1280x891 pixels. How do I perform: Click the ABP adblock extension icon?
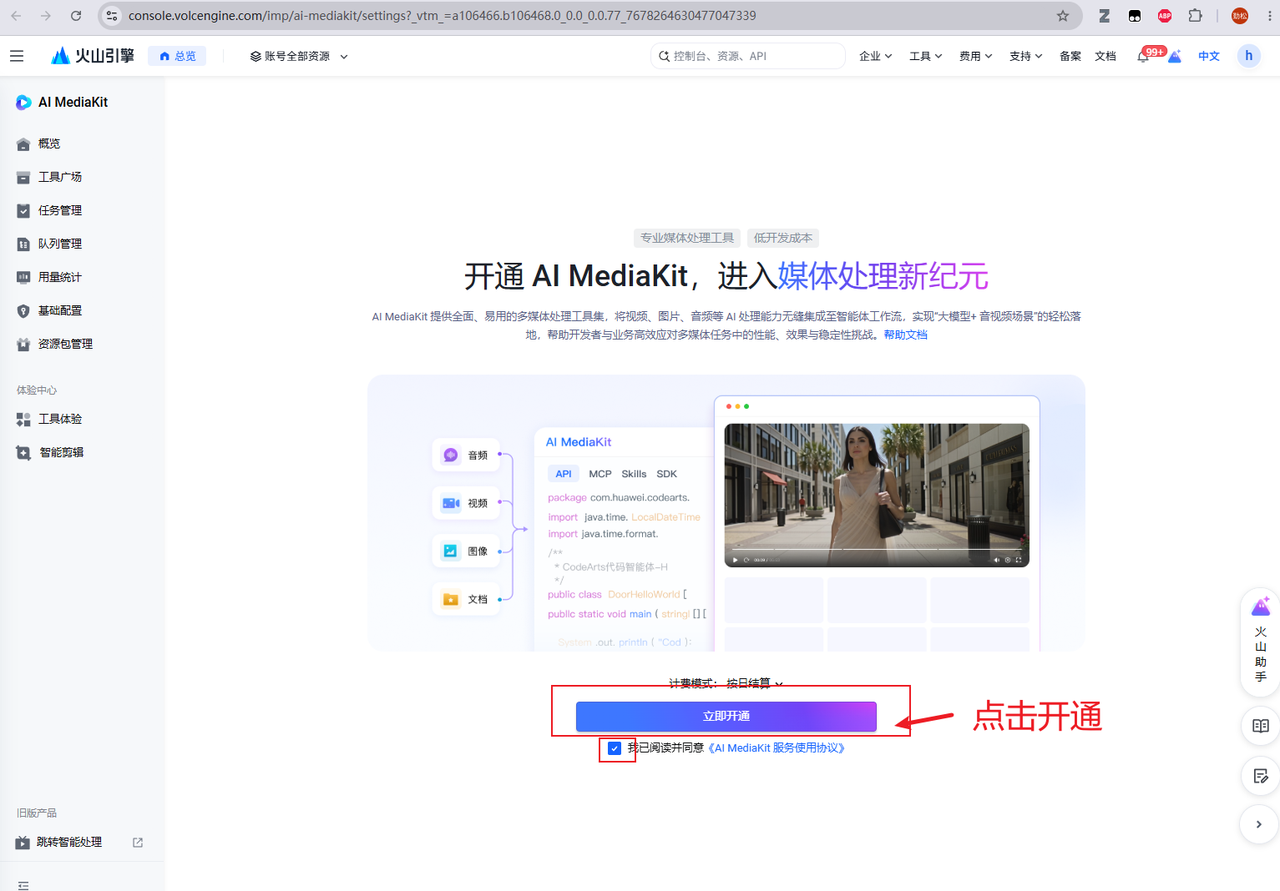point(1165,16)
